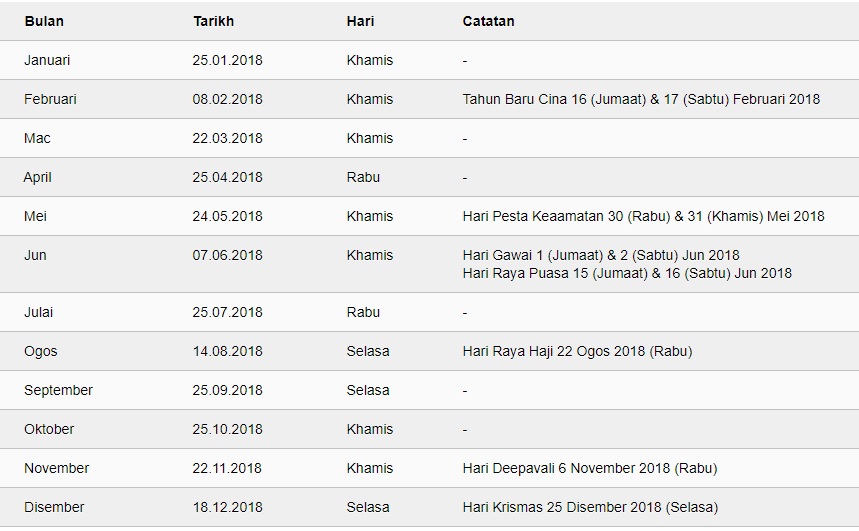This screenshot has height=531, width=859.
Task: Select the Rabu day in April row
Action: click(363, 178)
